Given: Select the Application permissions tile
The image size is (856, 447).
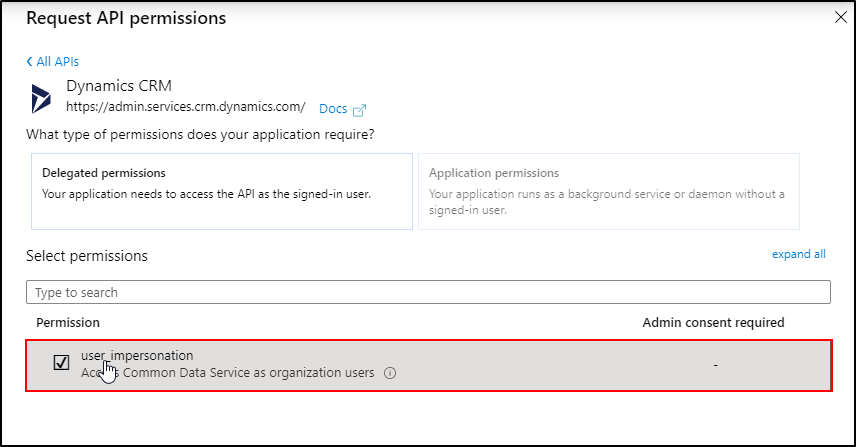Looking at the screenshot, I should (608, 191).
